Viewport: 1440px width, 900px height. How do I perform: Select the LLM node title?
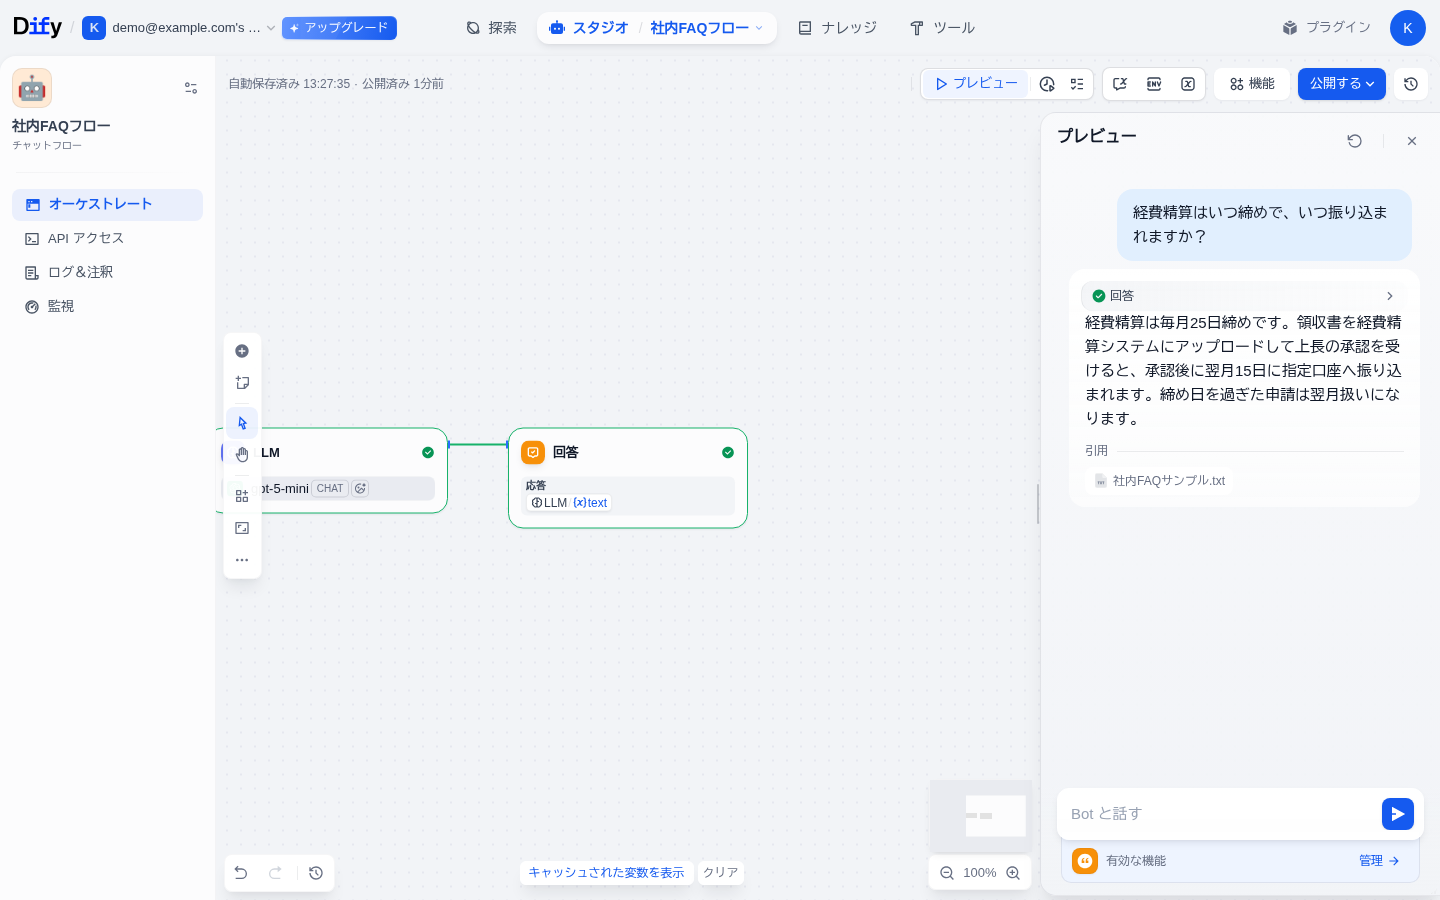pos(269,453)
